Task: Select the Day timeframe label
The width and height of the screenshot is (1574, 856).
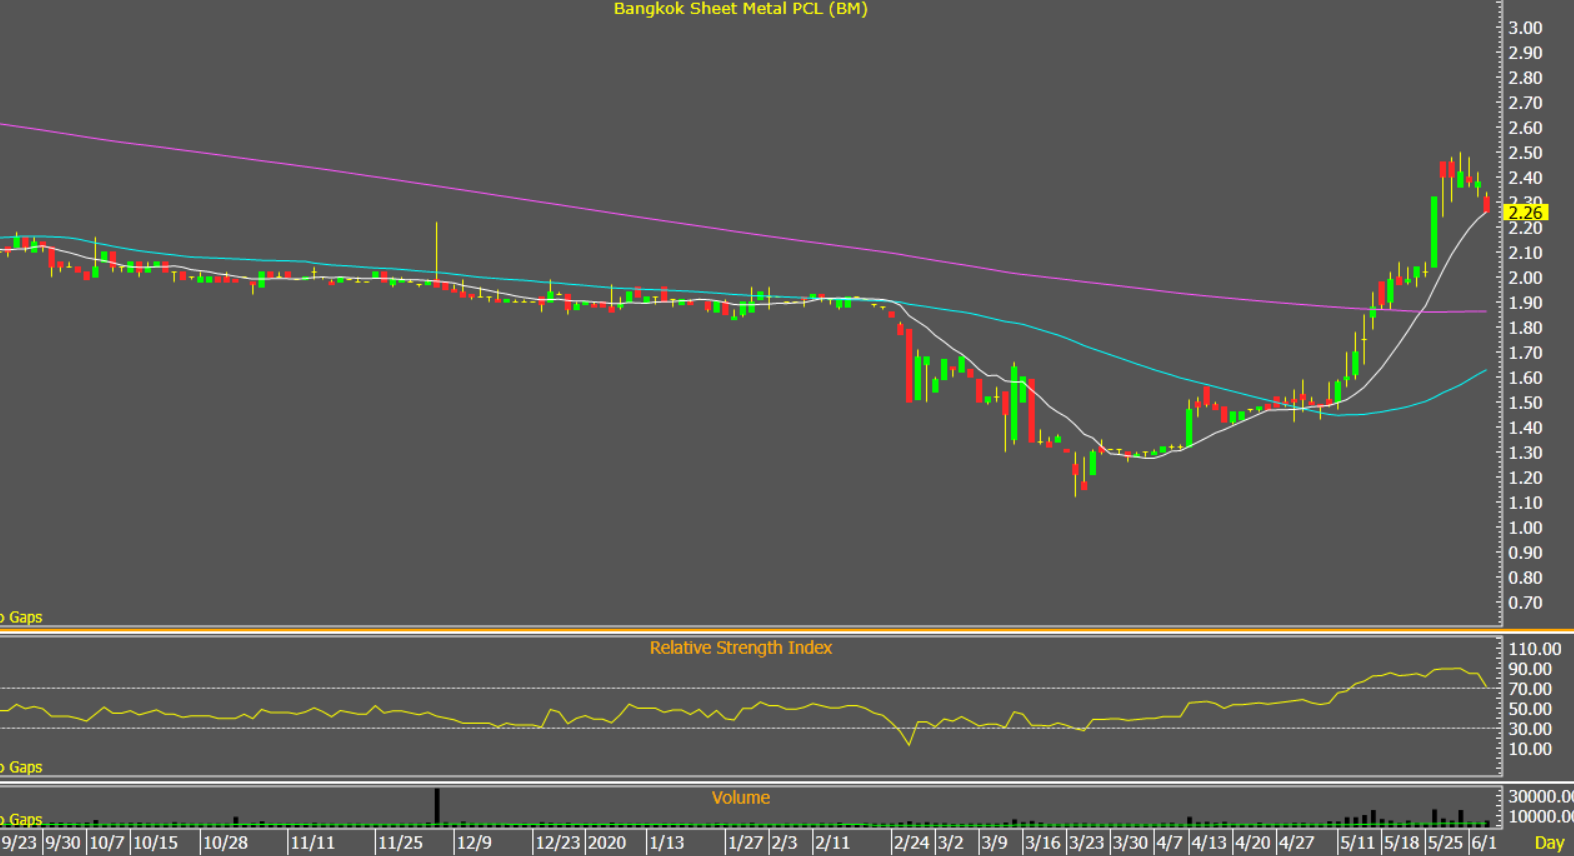Action: [x=1549, y=843]
